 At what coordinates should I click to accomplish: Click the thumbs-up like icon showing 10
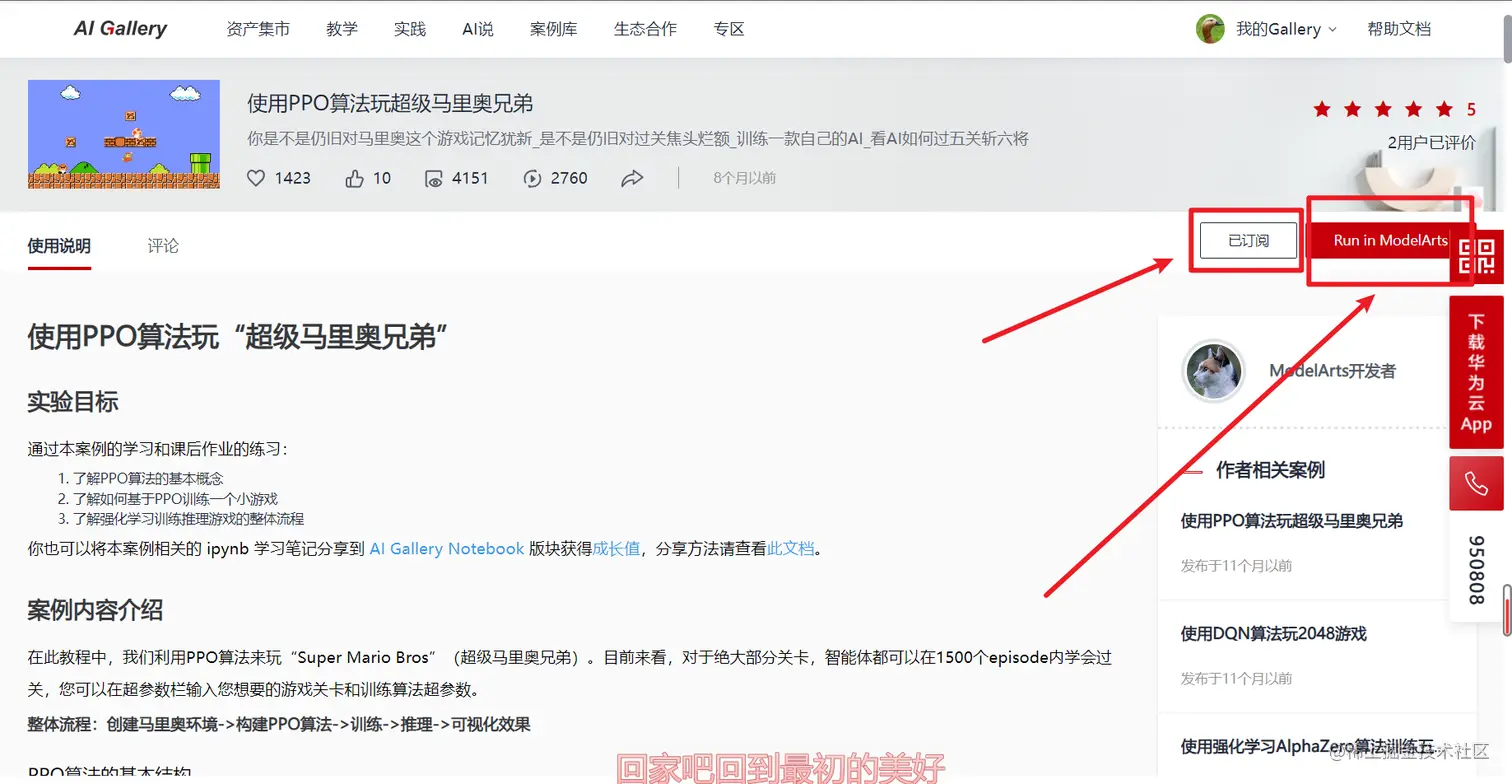354,178
